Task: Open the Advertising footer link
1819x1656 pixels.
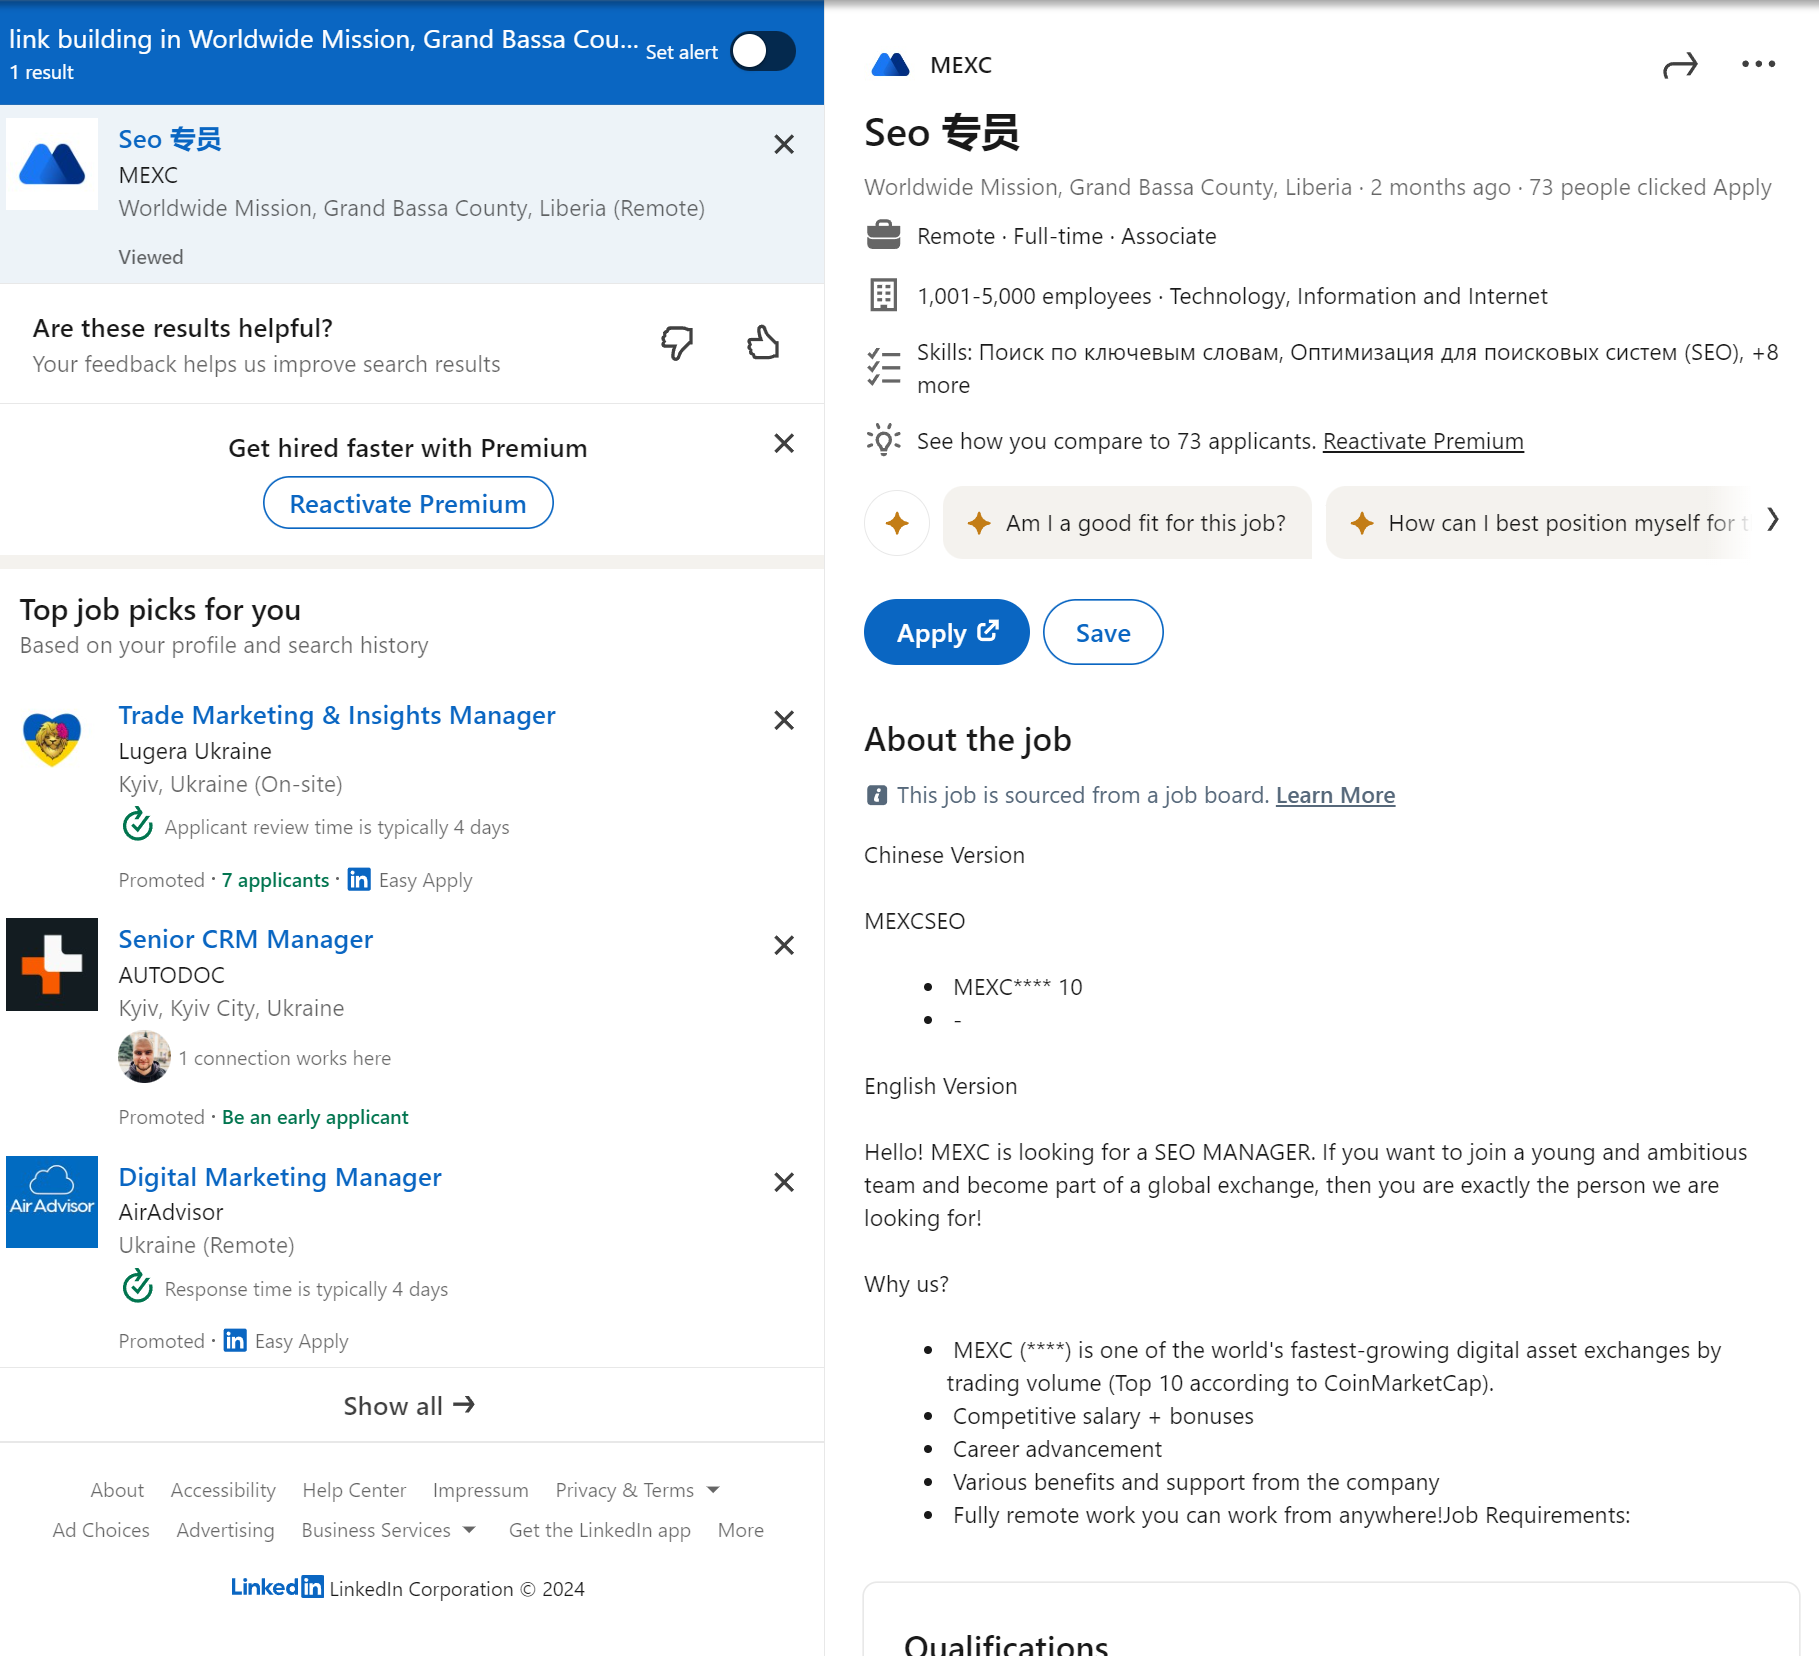Action: click(x=225, y=1530)
